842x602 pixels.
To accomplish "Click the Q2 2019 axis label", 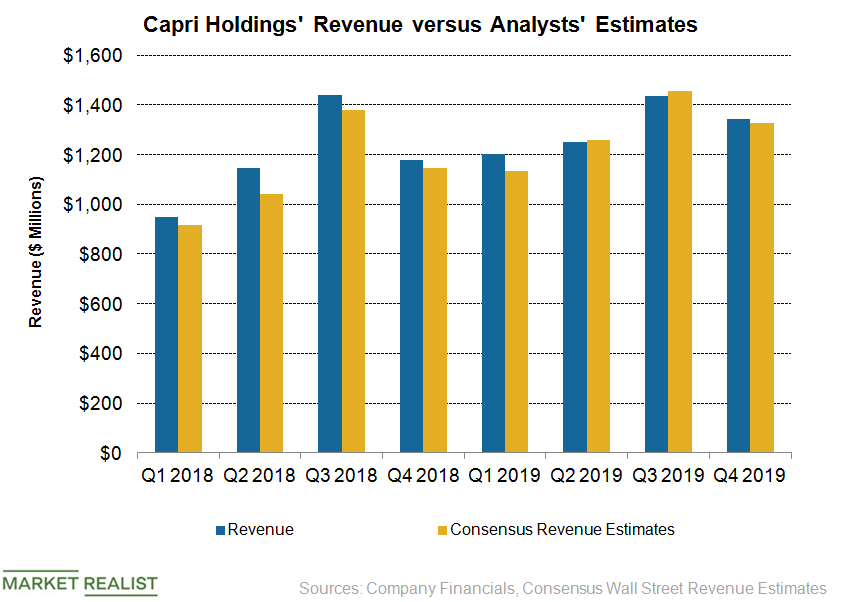I will coord(586,475).
